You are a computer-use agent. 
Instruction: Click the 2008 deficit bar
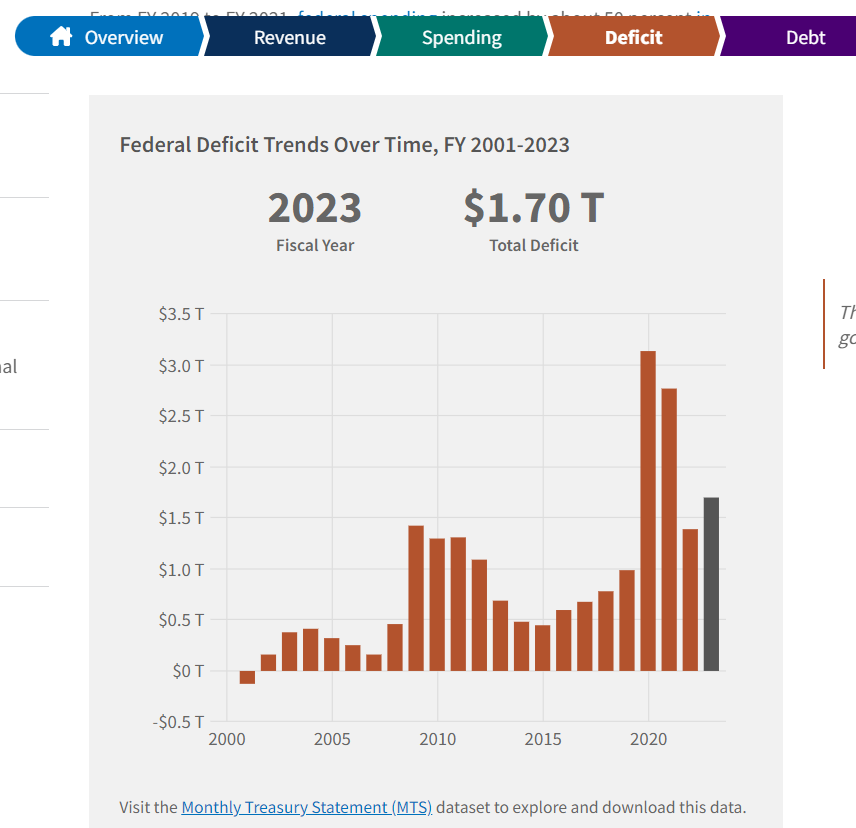point(395,647)
